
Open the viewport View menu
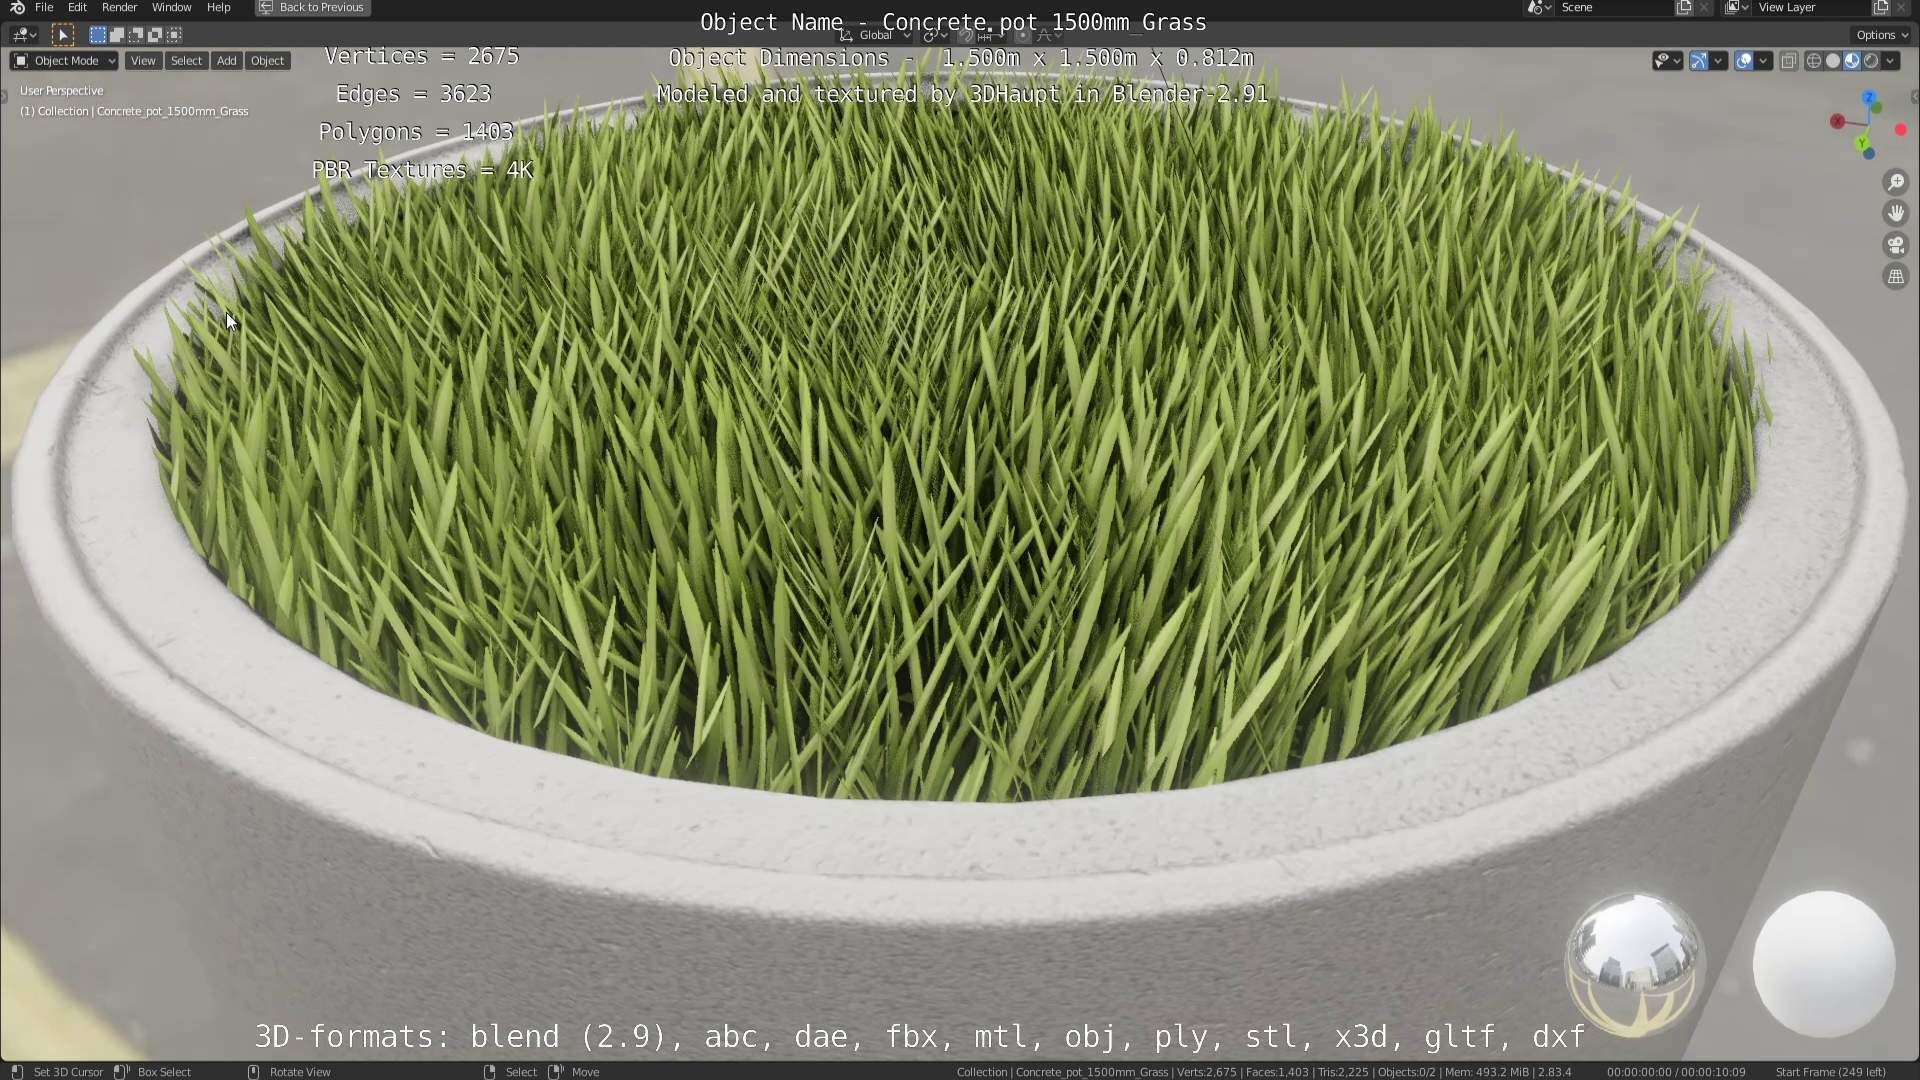pos(143,61)
